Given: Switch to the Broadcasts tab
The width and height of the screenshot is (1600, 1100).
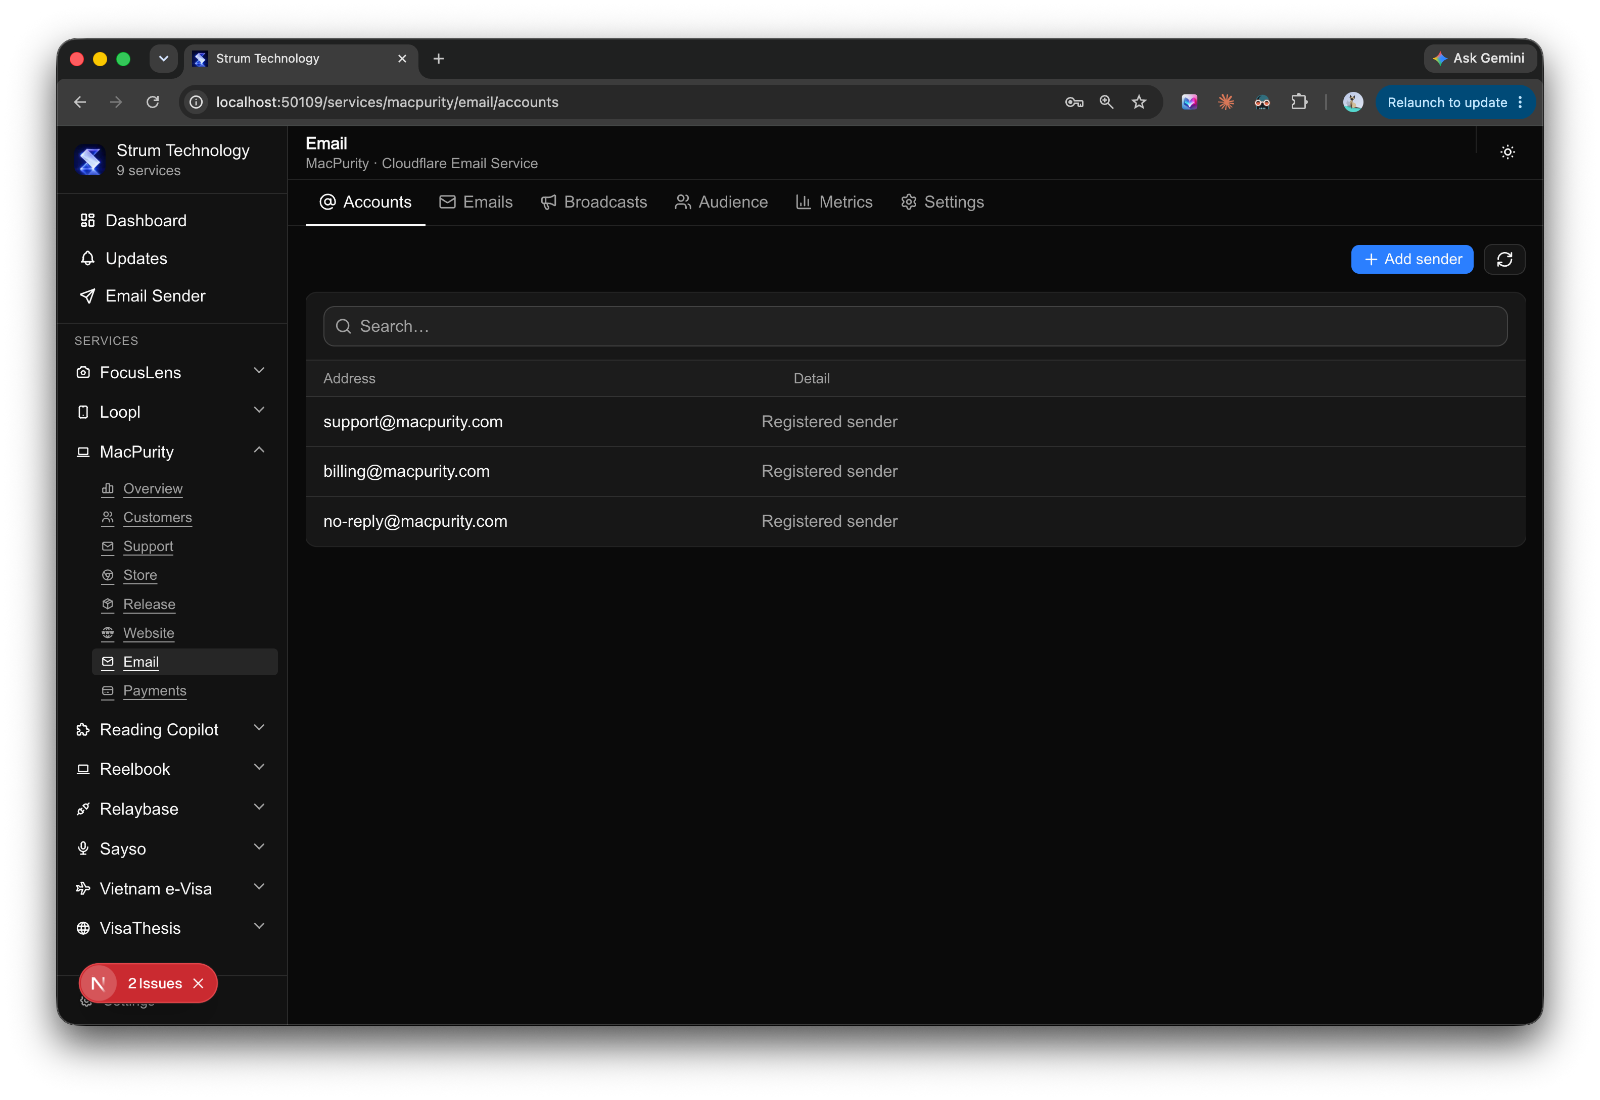Looking at the screenshot, I should pyautogui.click(x=594, y=202).
